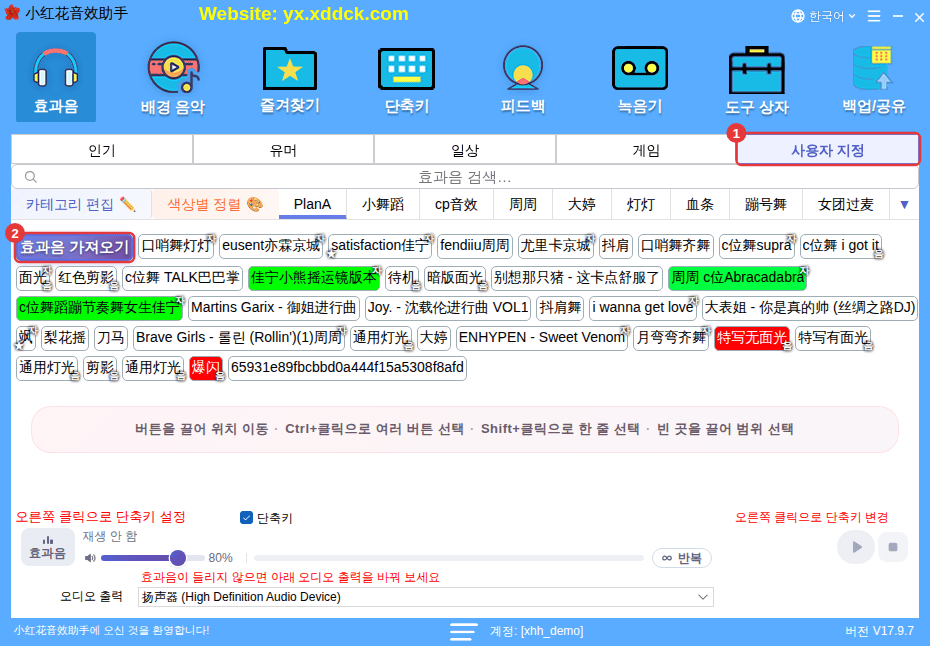Image resolution: width=930 pixels, height=646 pixels.
Task: Click the status bar list lines icon
Action: [463, 631]
